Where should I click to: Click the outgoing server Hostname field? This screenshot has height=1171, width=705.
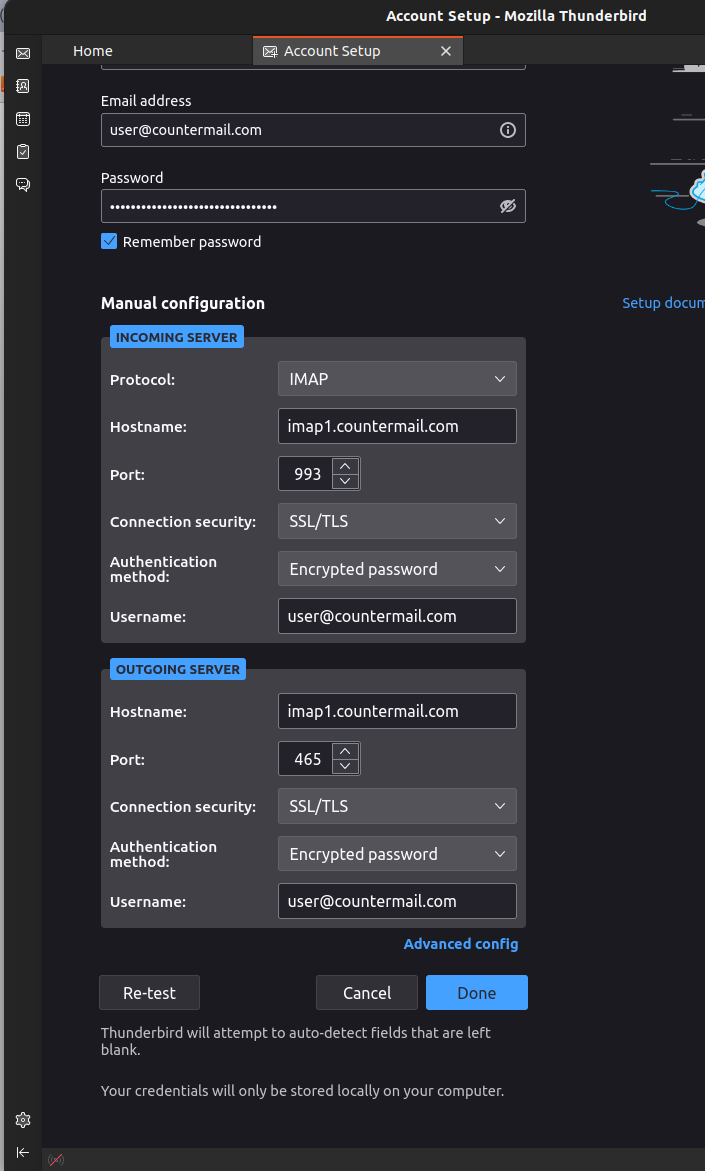pos(397,711)
